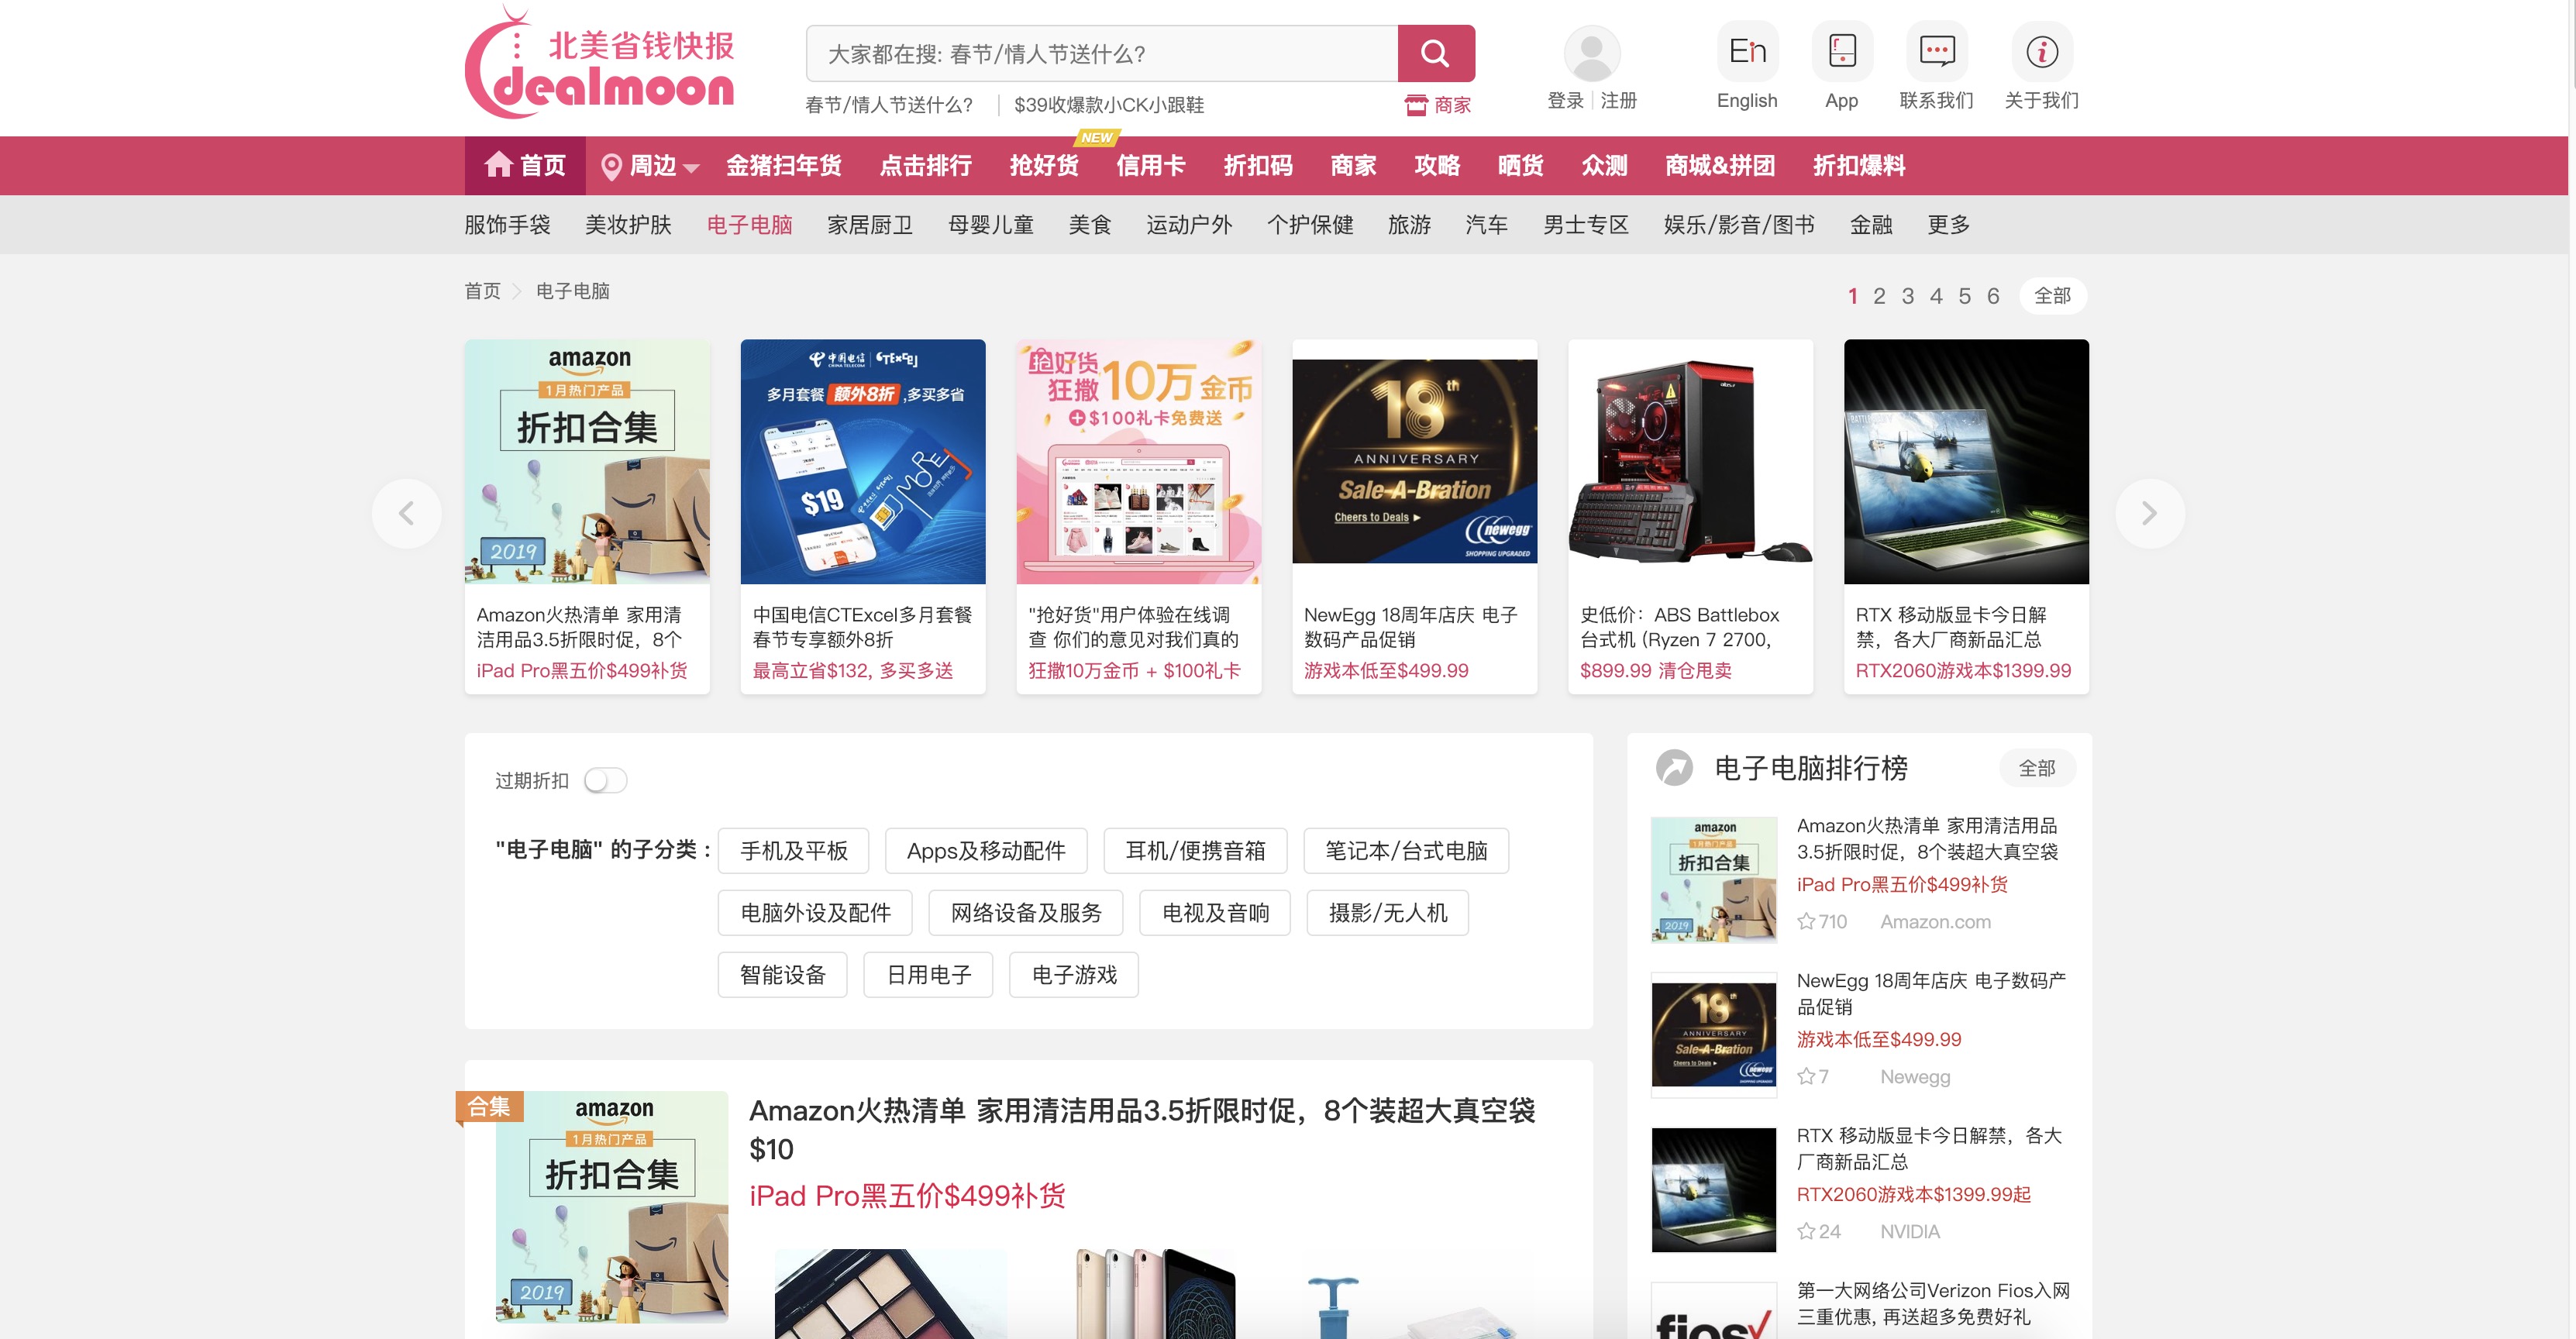This screenshot has width=2576, height=1339.
Task: Click the Dealmoon logo
Action: tap(600, 63)
